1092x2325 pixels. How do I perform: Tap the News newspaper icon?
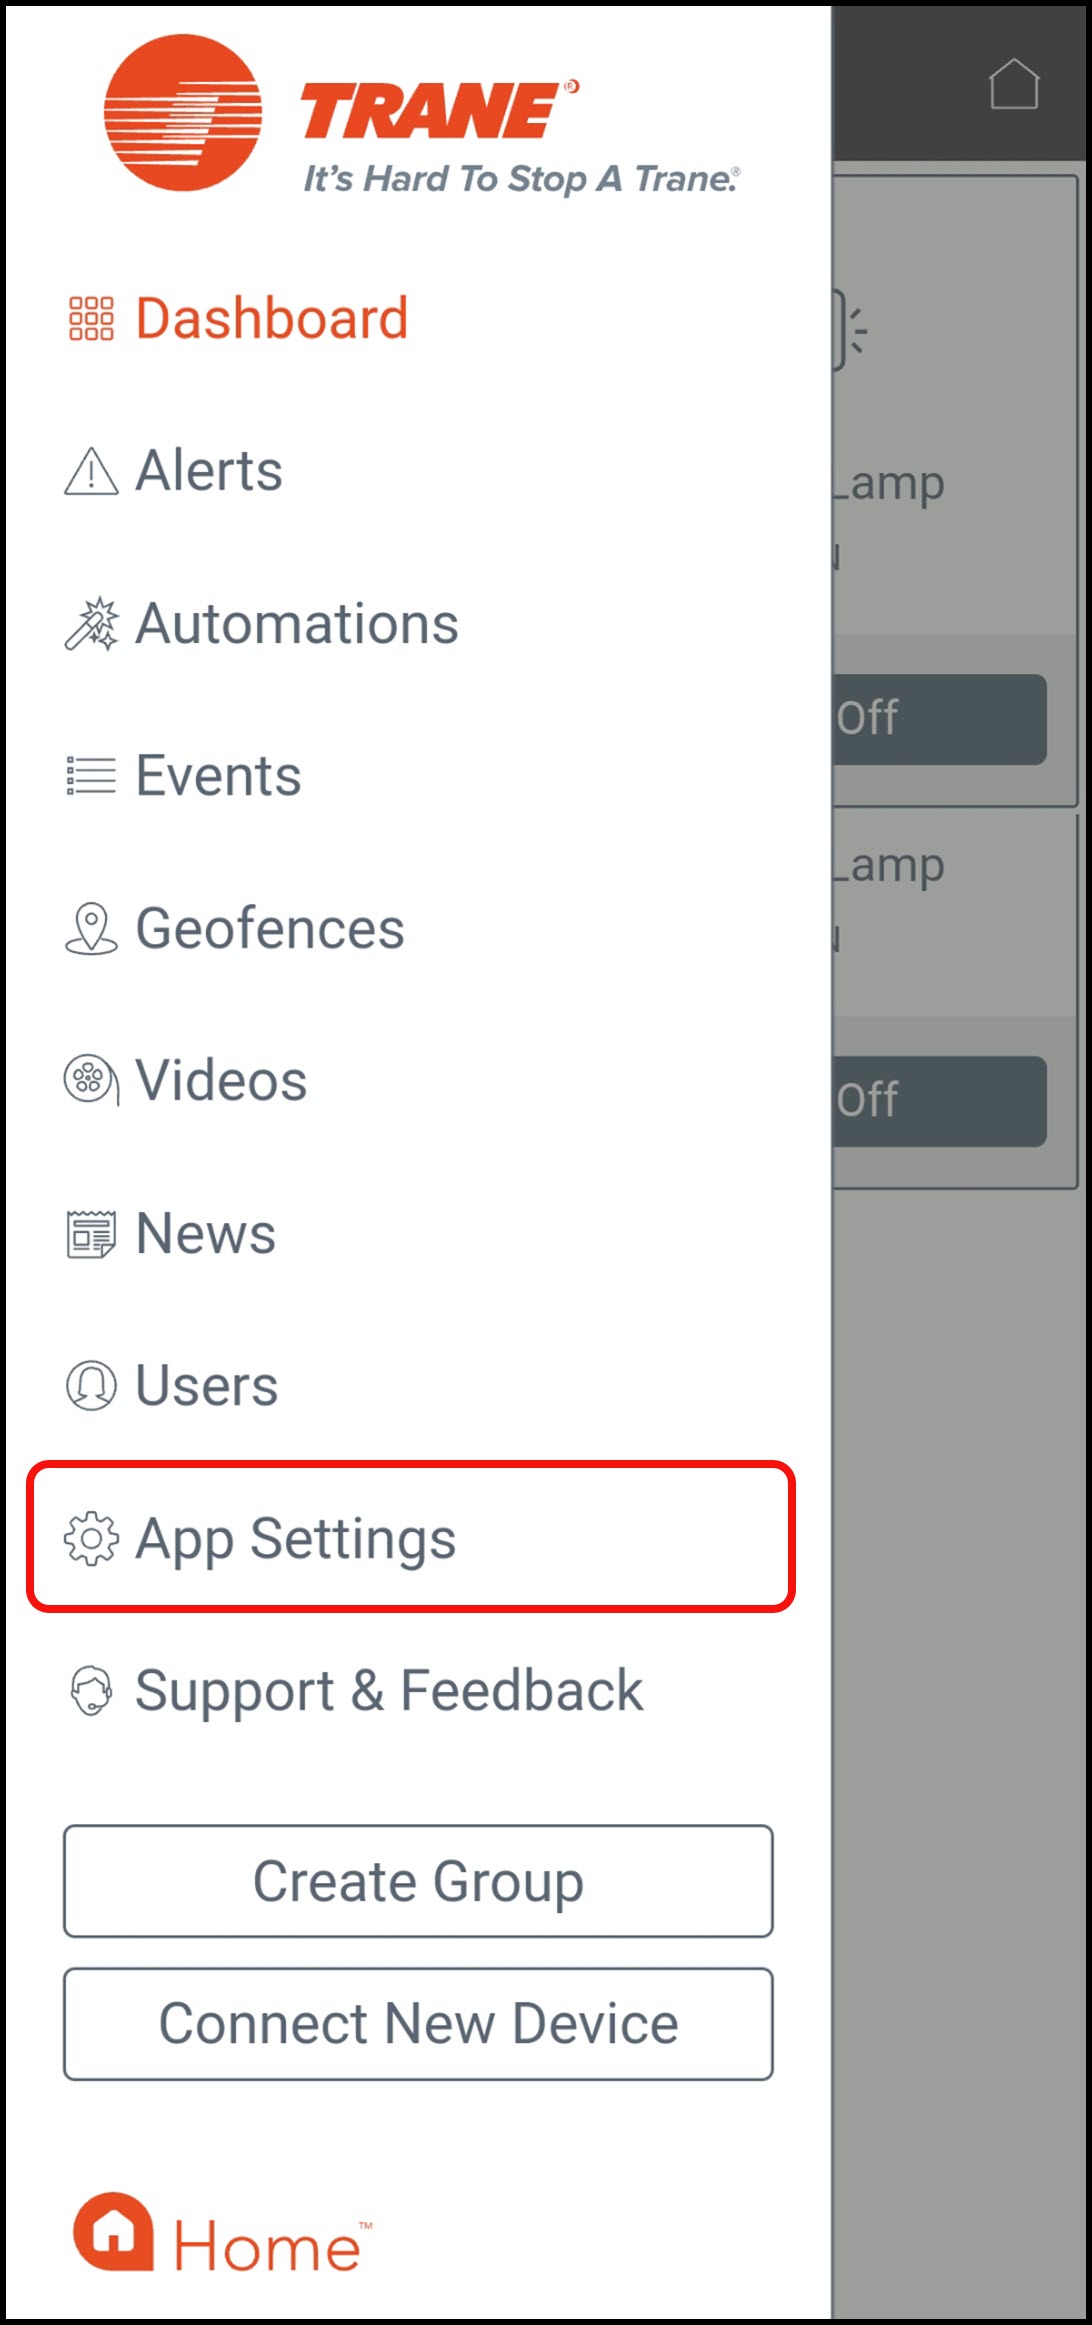point(91,1234)
